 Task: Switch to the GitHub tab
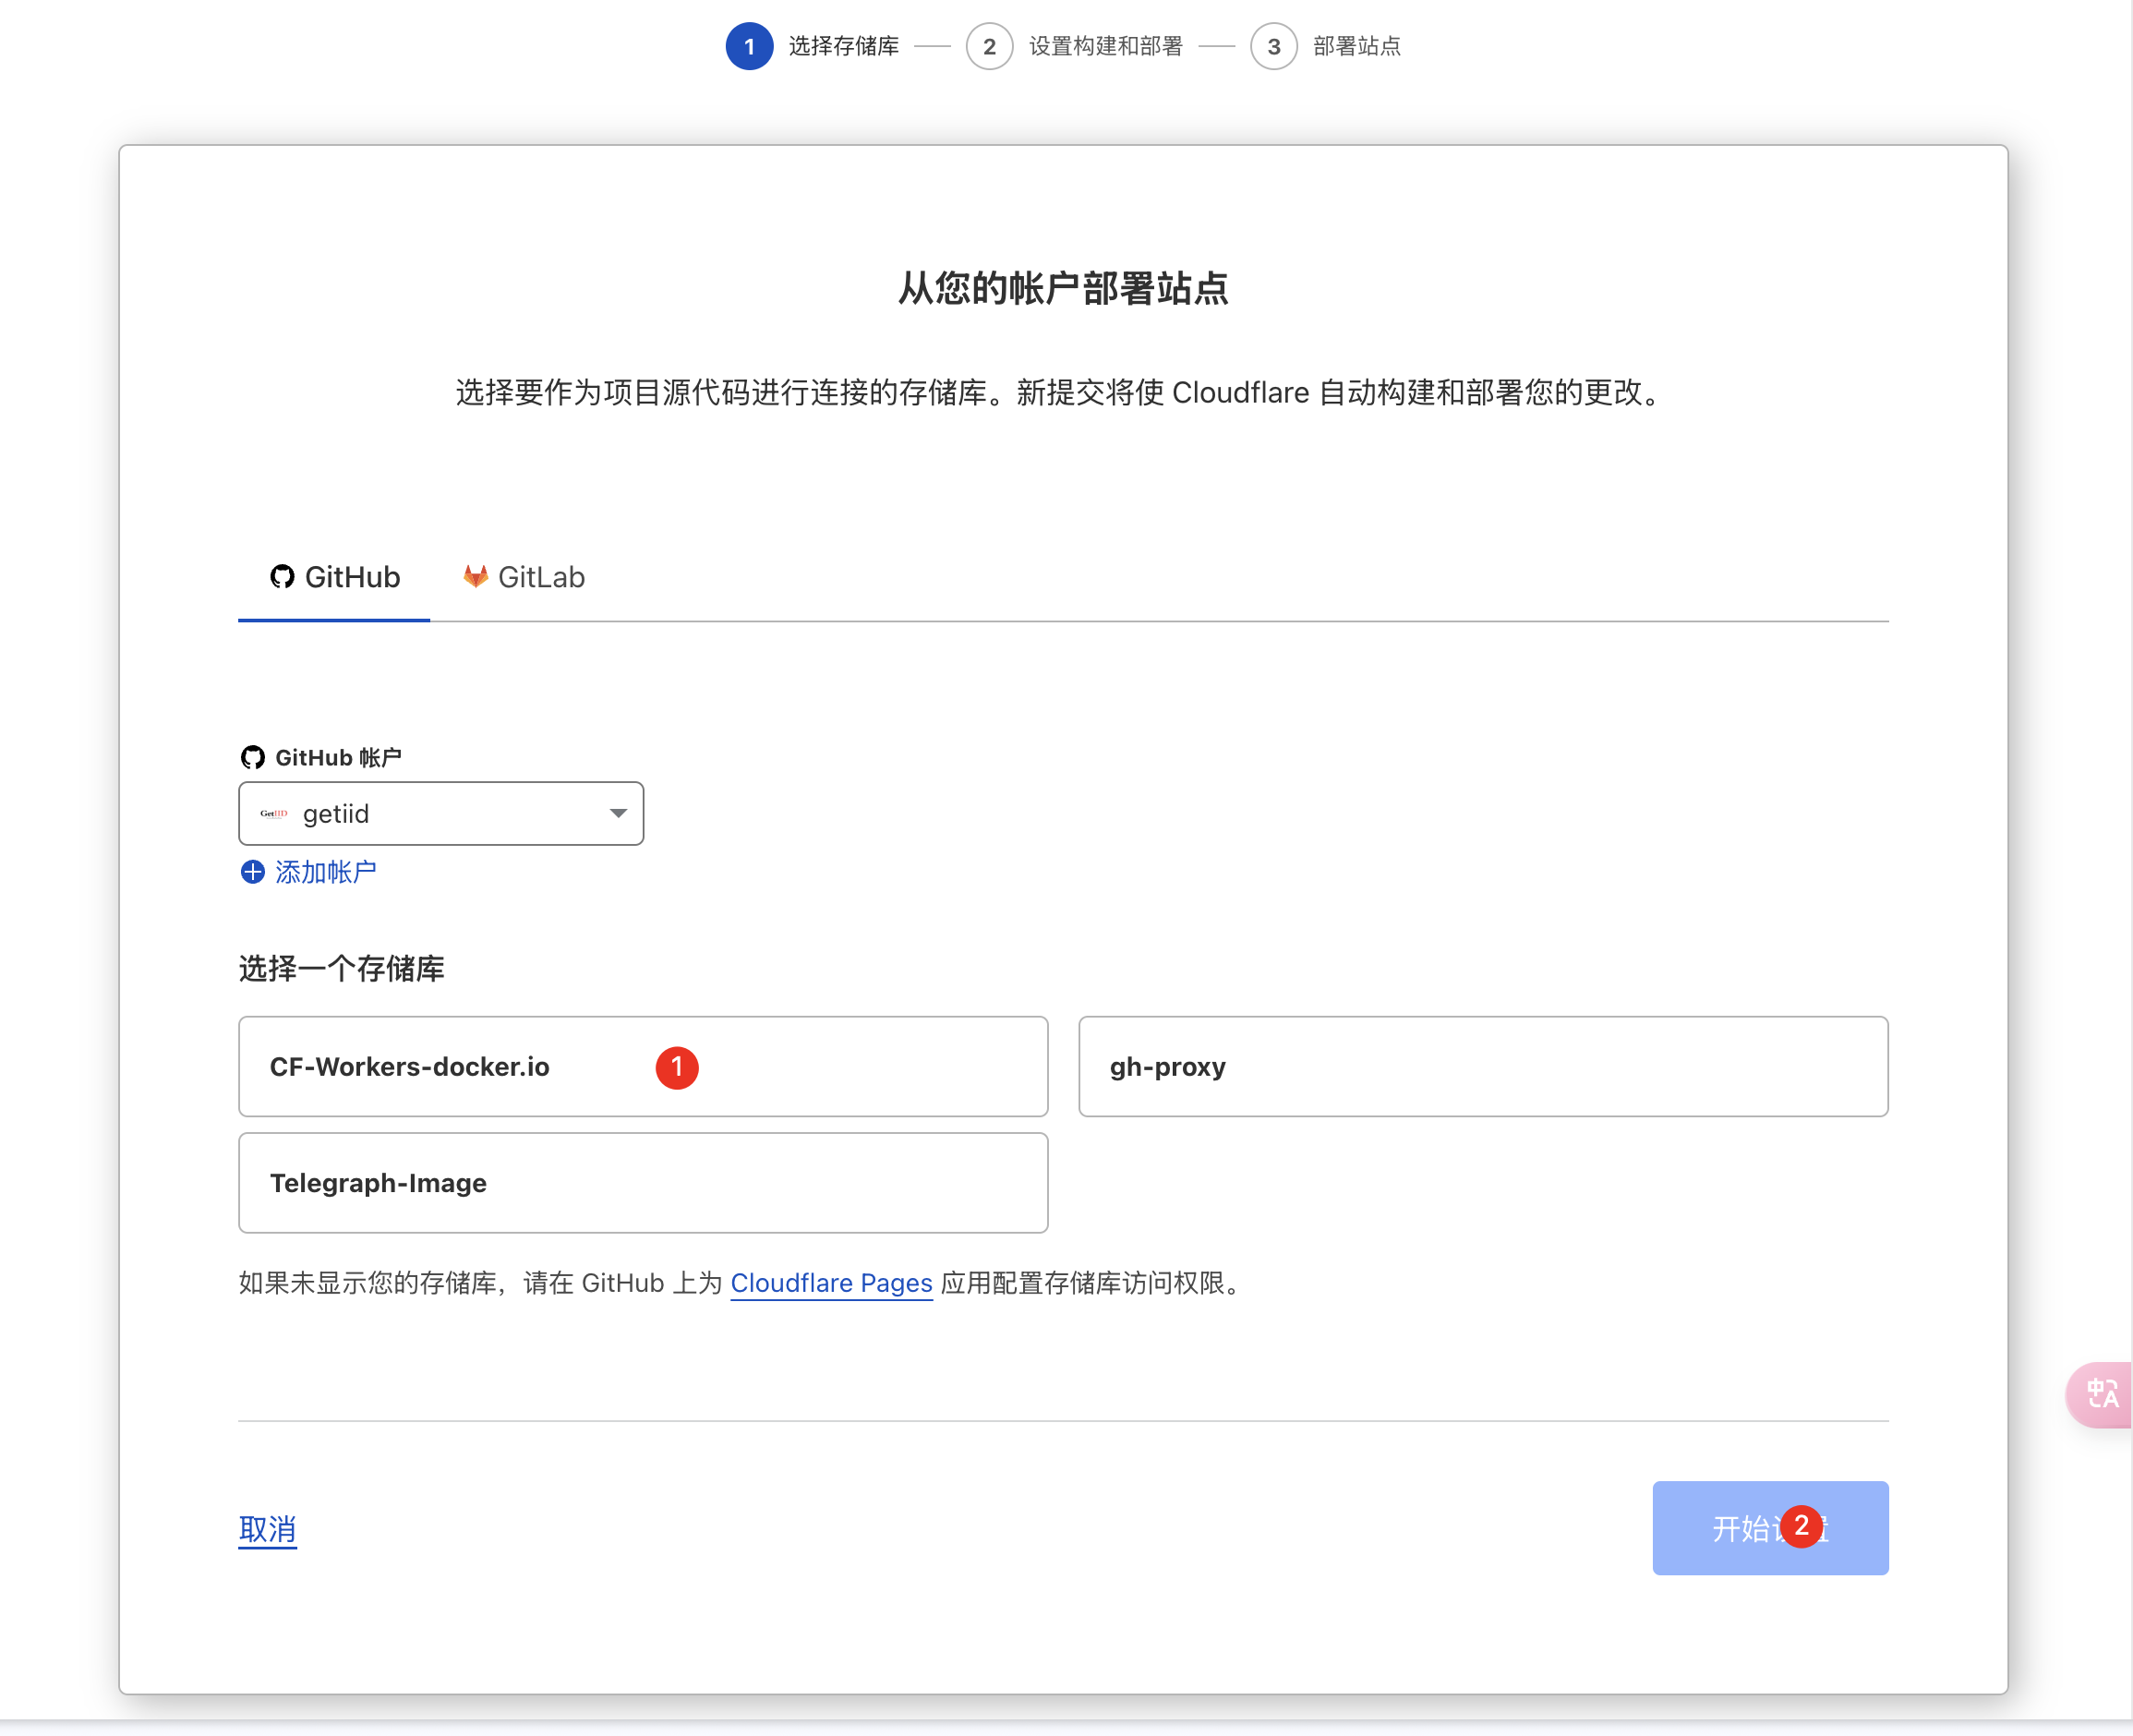(x=334, y=576)
